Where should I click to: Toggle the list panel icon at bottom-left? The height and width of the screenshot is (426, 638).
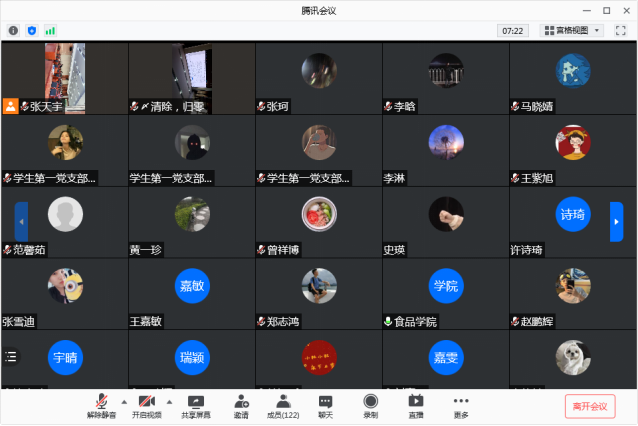(x=11, y=355)
